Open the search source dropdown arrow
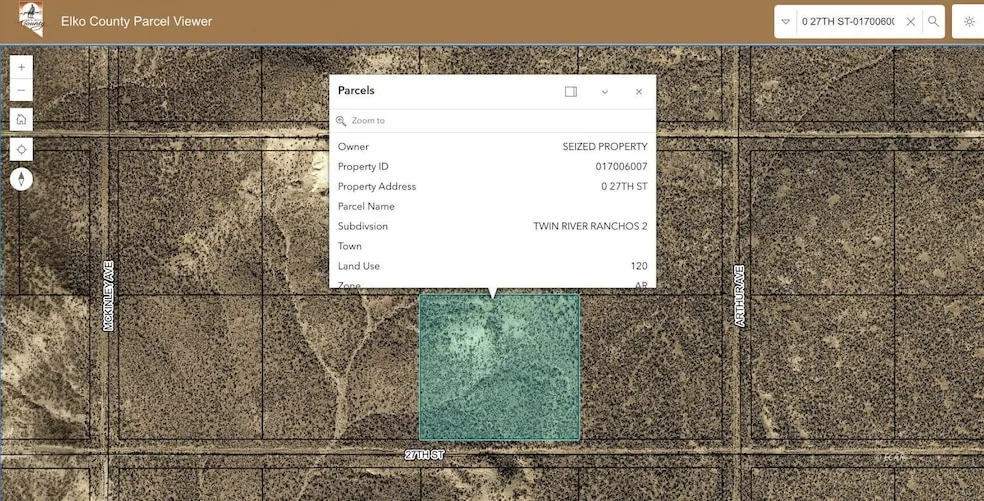 coord(786,22)
